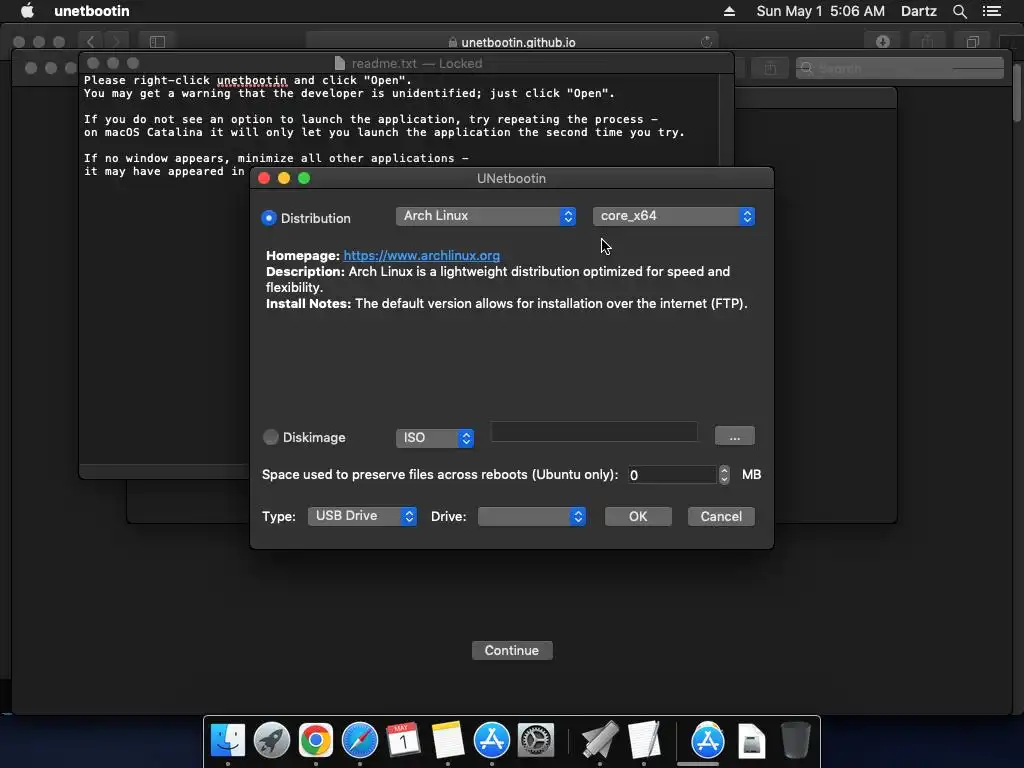
Task: Open the Dartz user menu
Action: point(918,11)
